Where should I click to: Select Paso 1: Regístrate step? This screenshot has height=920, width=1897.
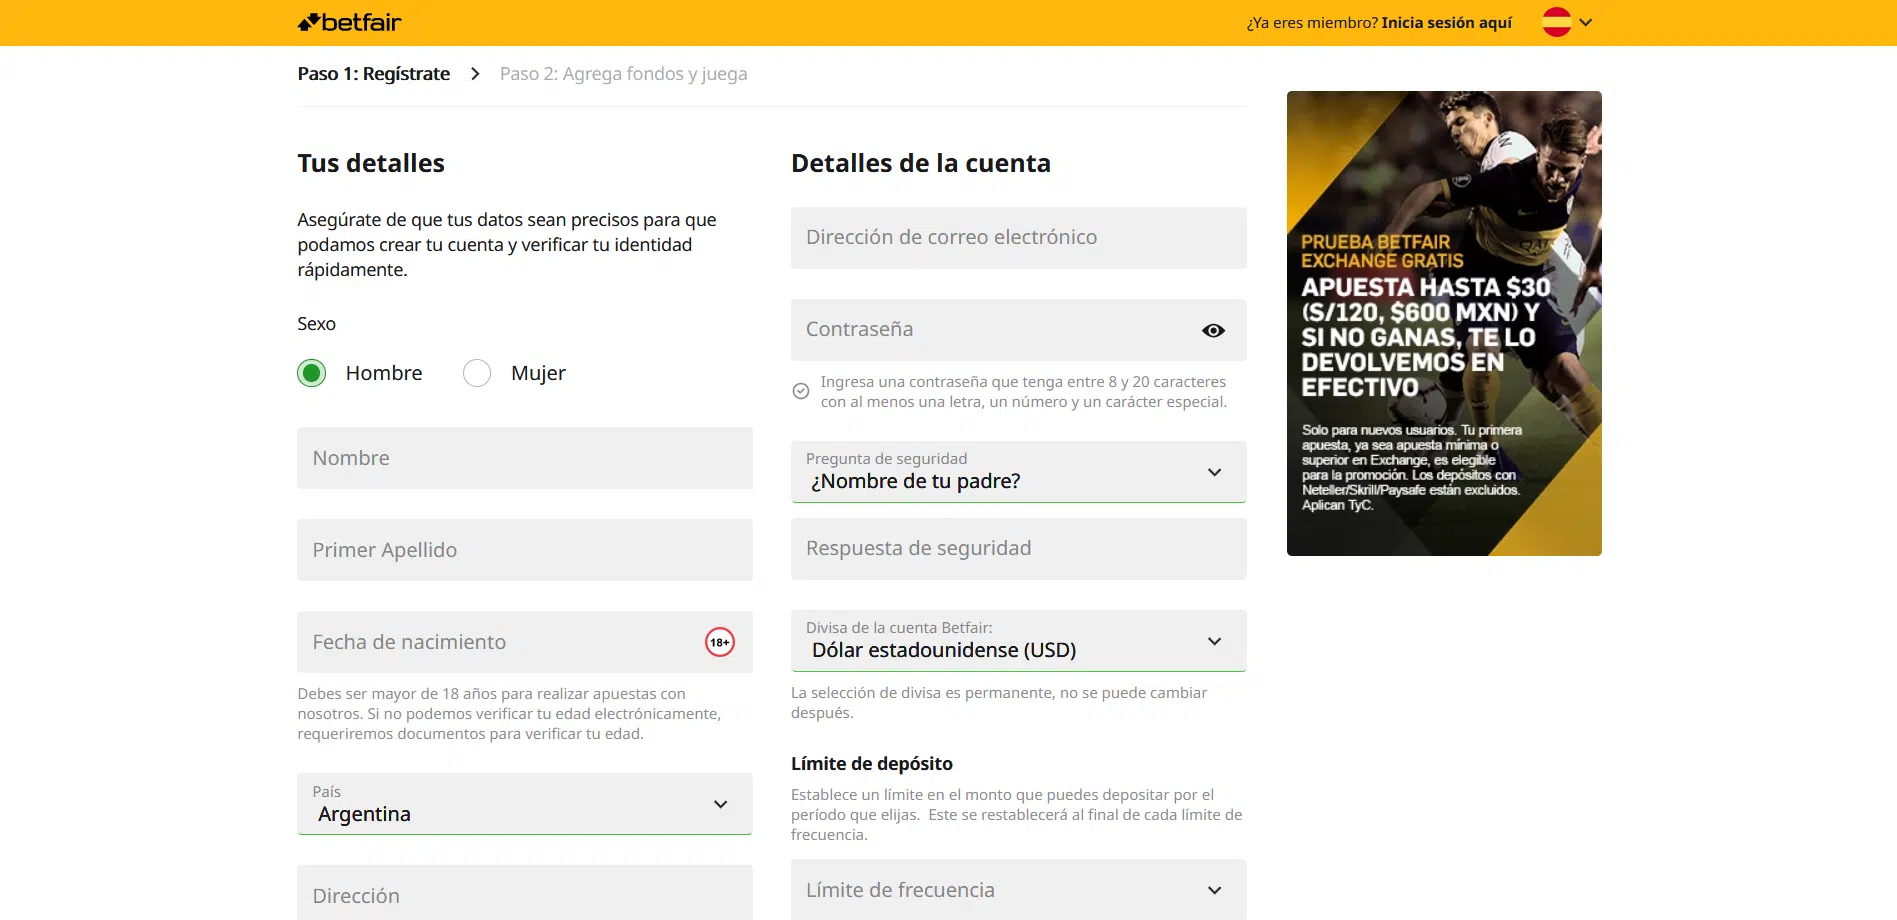[x=374, y=74]
